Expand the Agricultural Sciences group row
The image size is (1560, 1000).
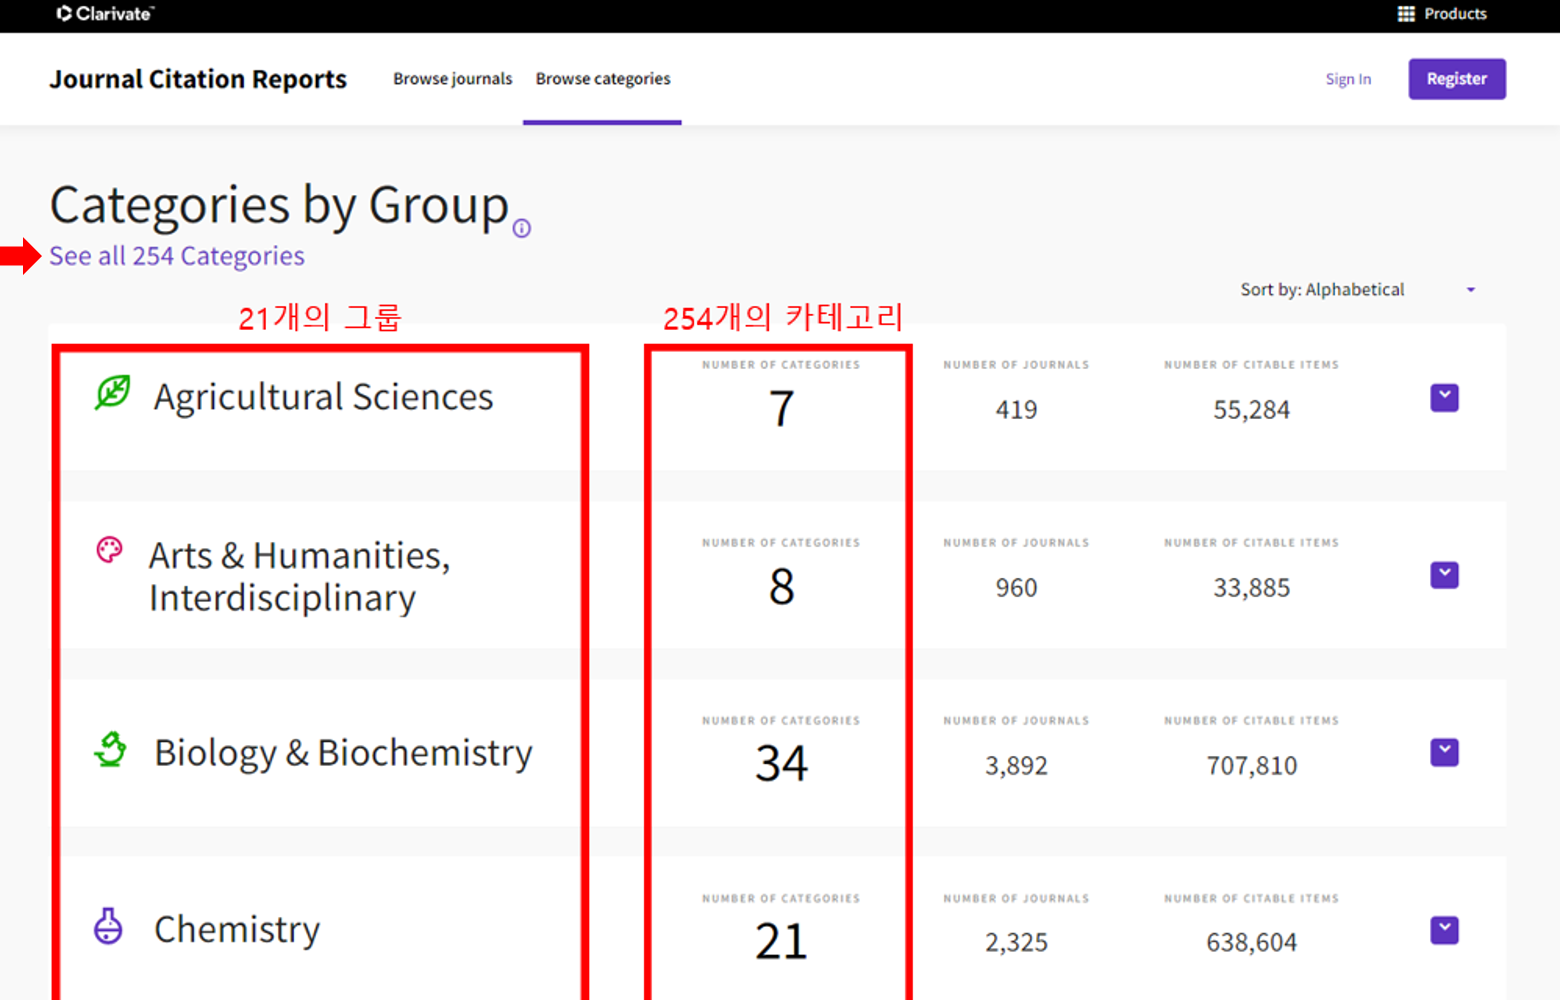[1444, 398]
